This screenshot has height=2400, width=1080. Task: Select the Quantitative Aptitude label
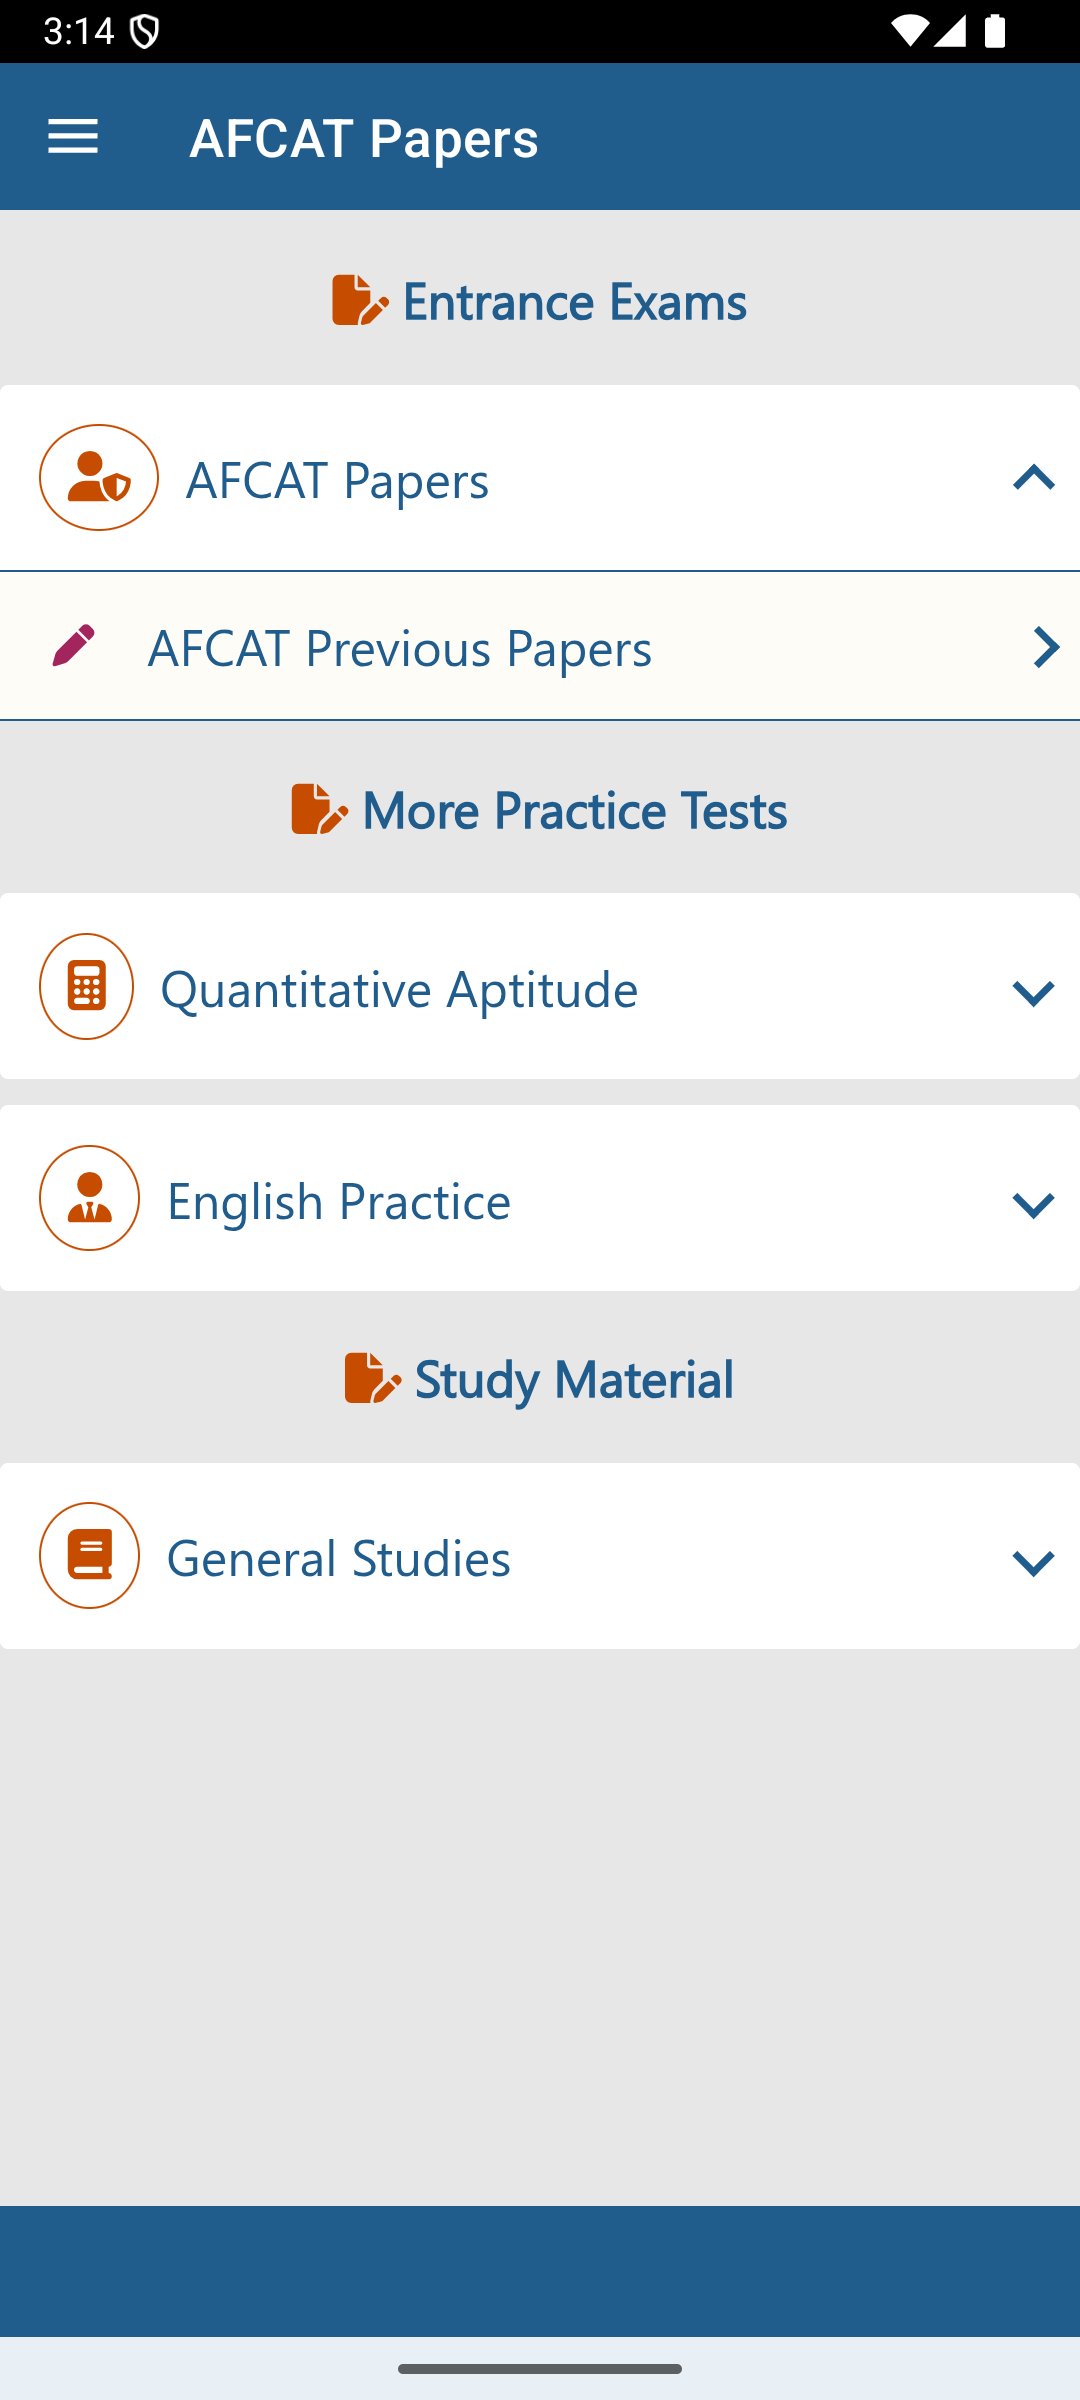click(399, 989)
